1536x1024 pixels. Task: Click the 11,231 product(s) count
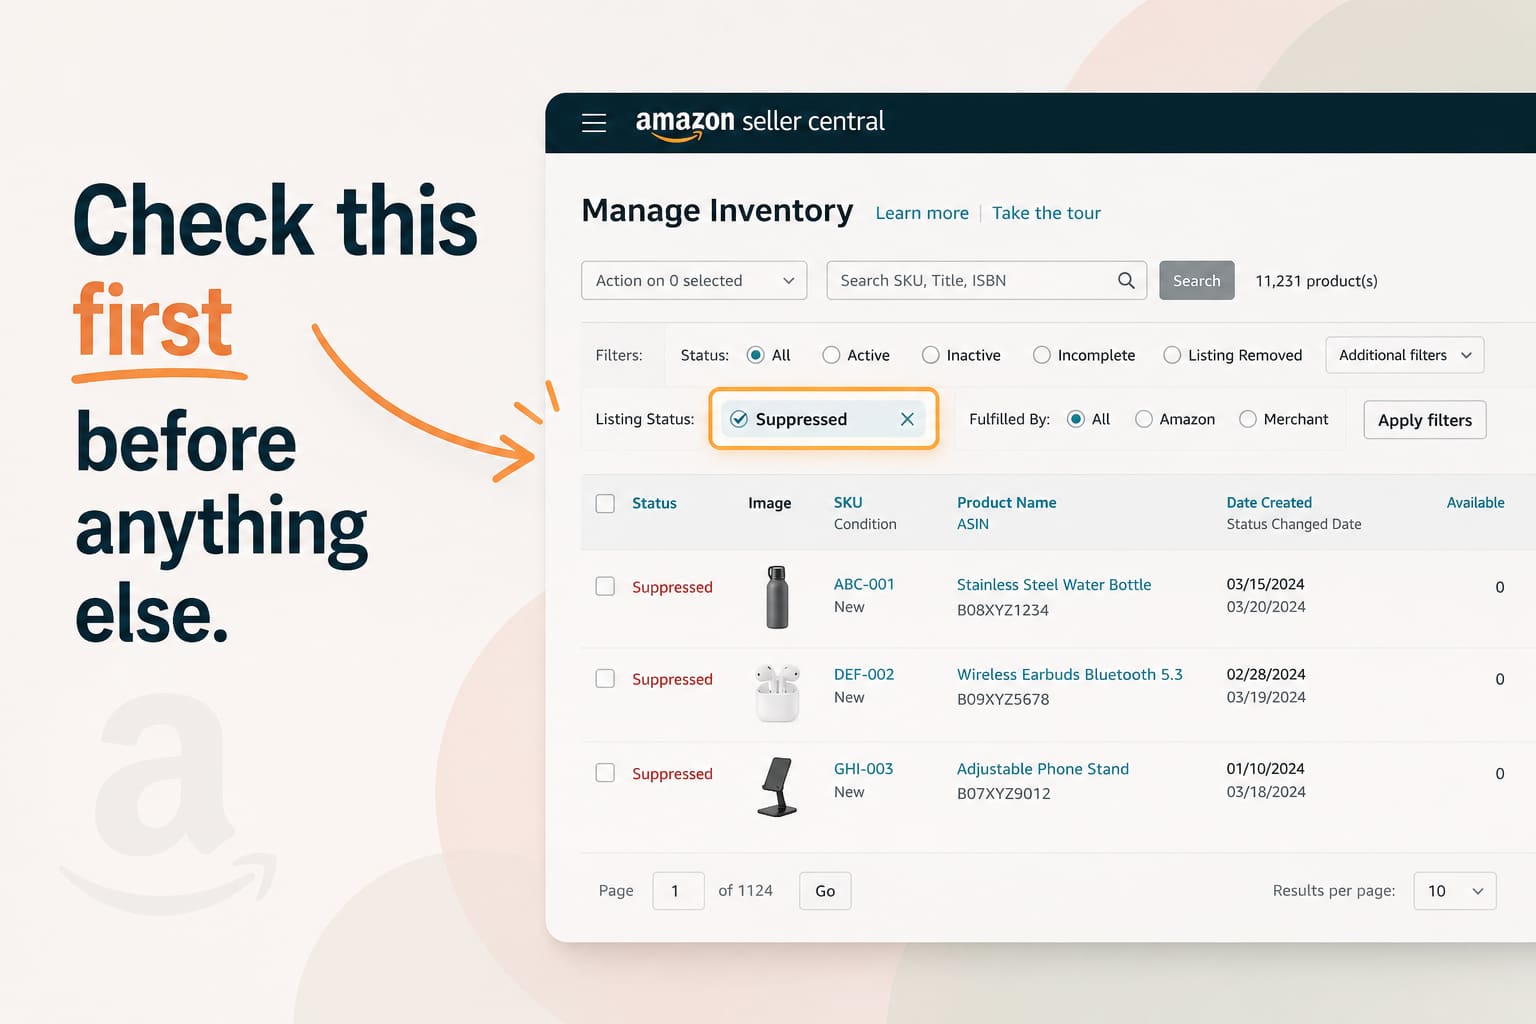tap(1316, 281)
